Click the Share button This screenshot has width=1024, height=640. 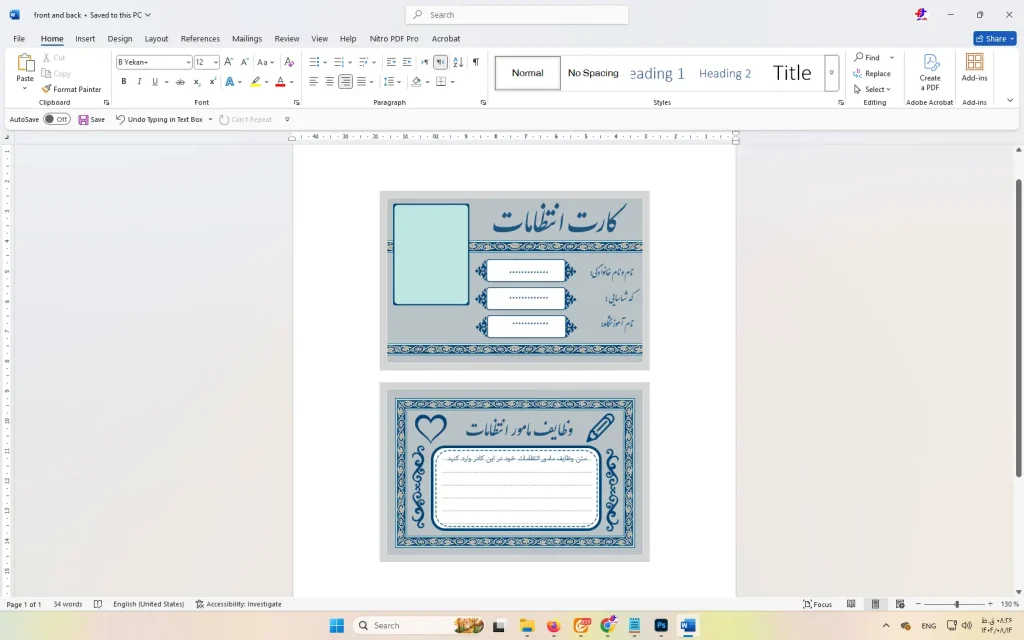pos(995,39)
